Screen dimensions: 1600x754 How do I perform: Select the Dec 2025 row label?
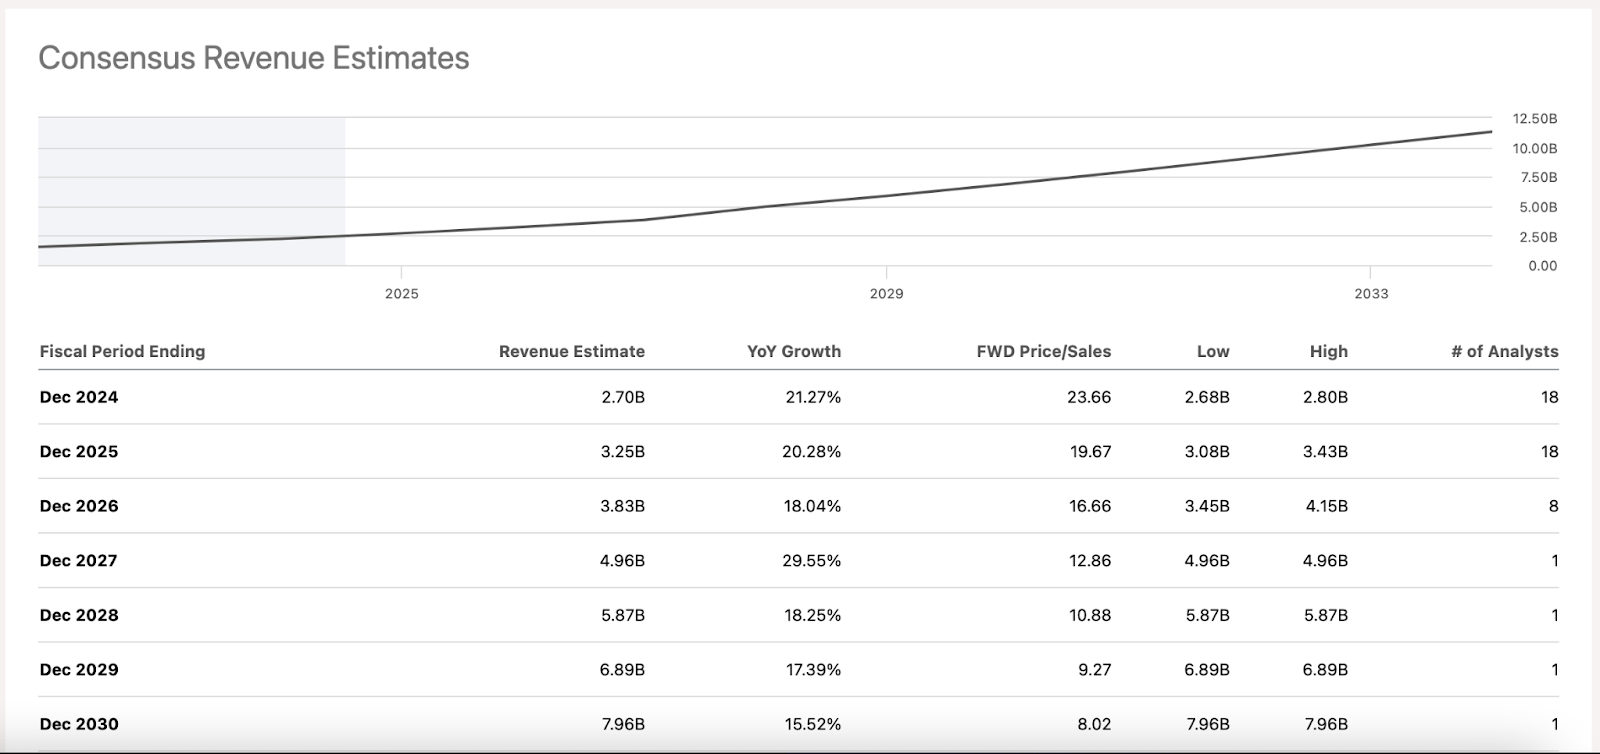click(x=79, y=452)
